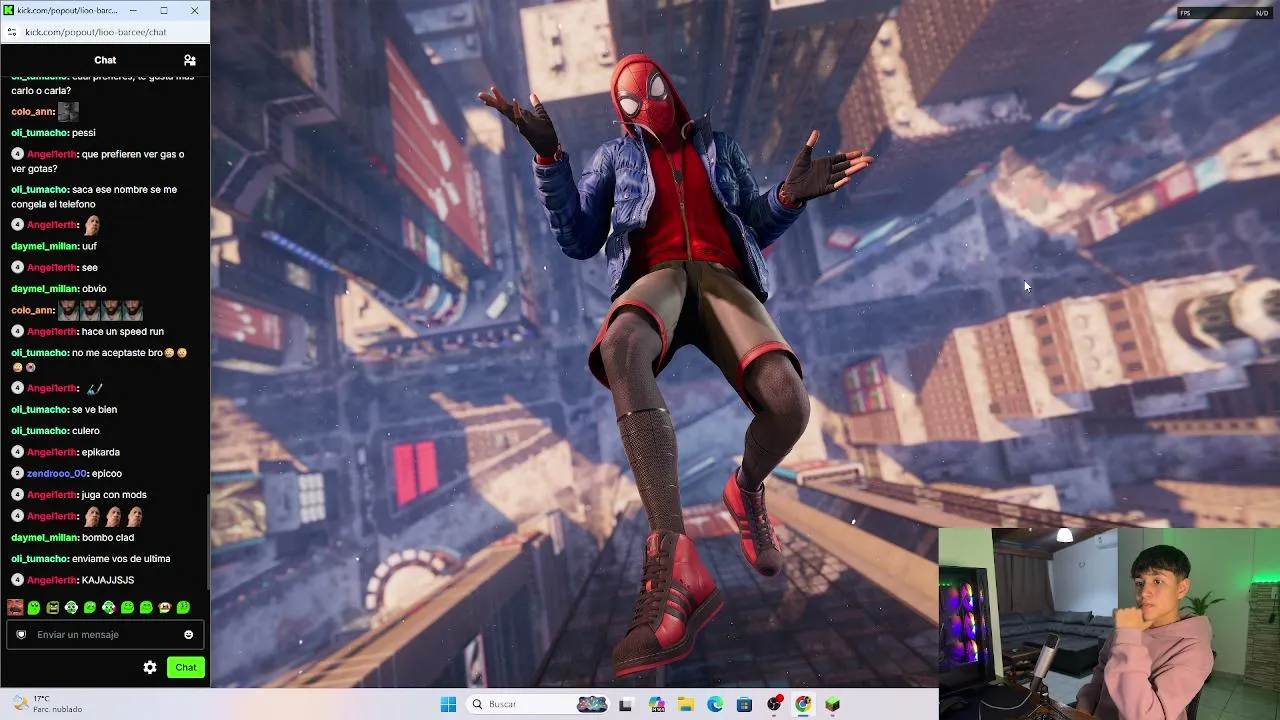Viewport: 1280px width, 720px height.
Task: Pick the angry olive-green face quick emote
Action: click(x=53, y=607)
